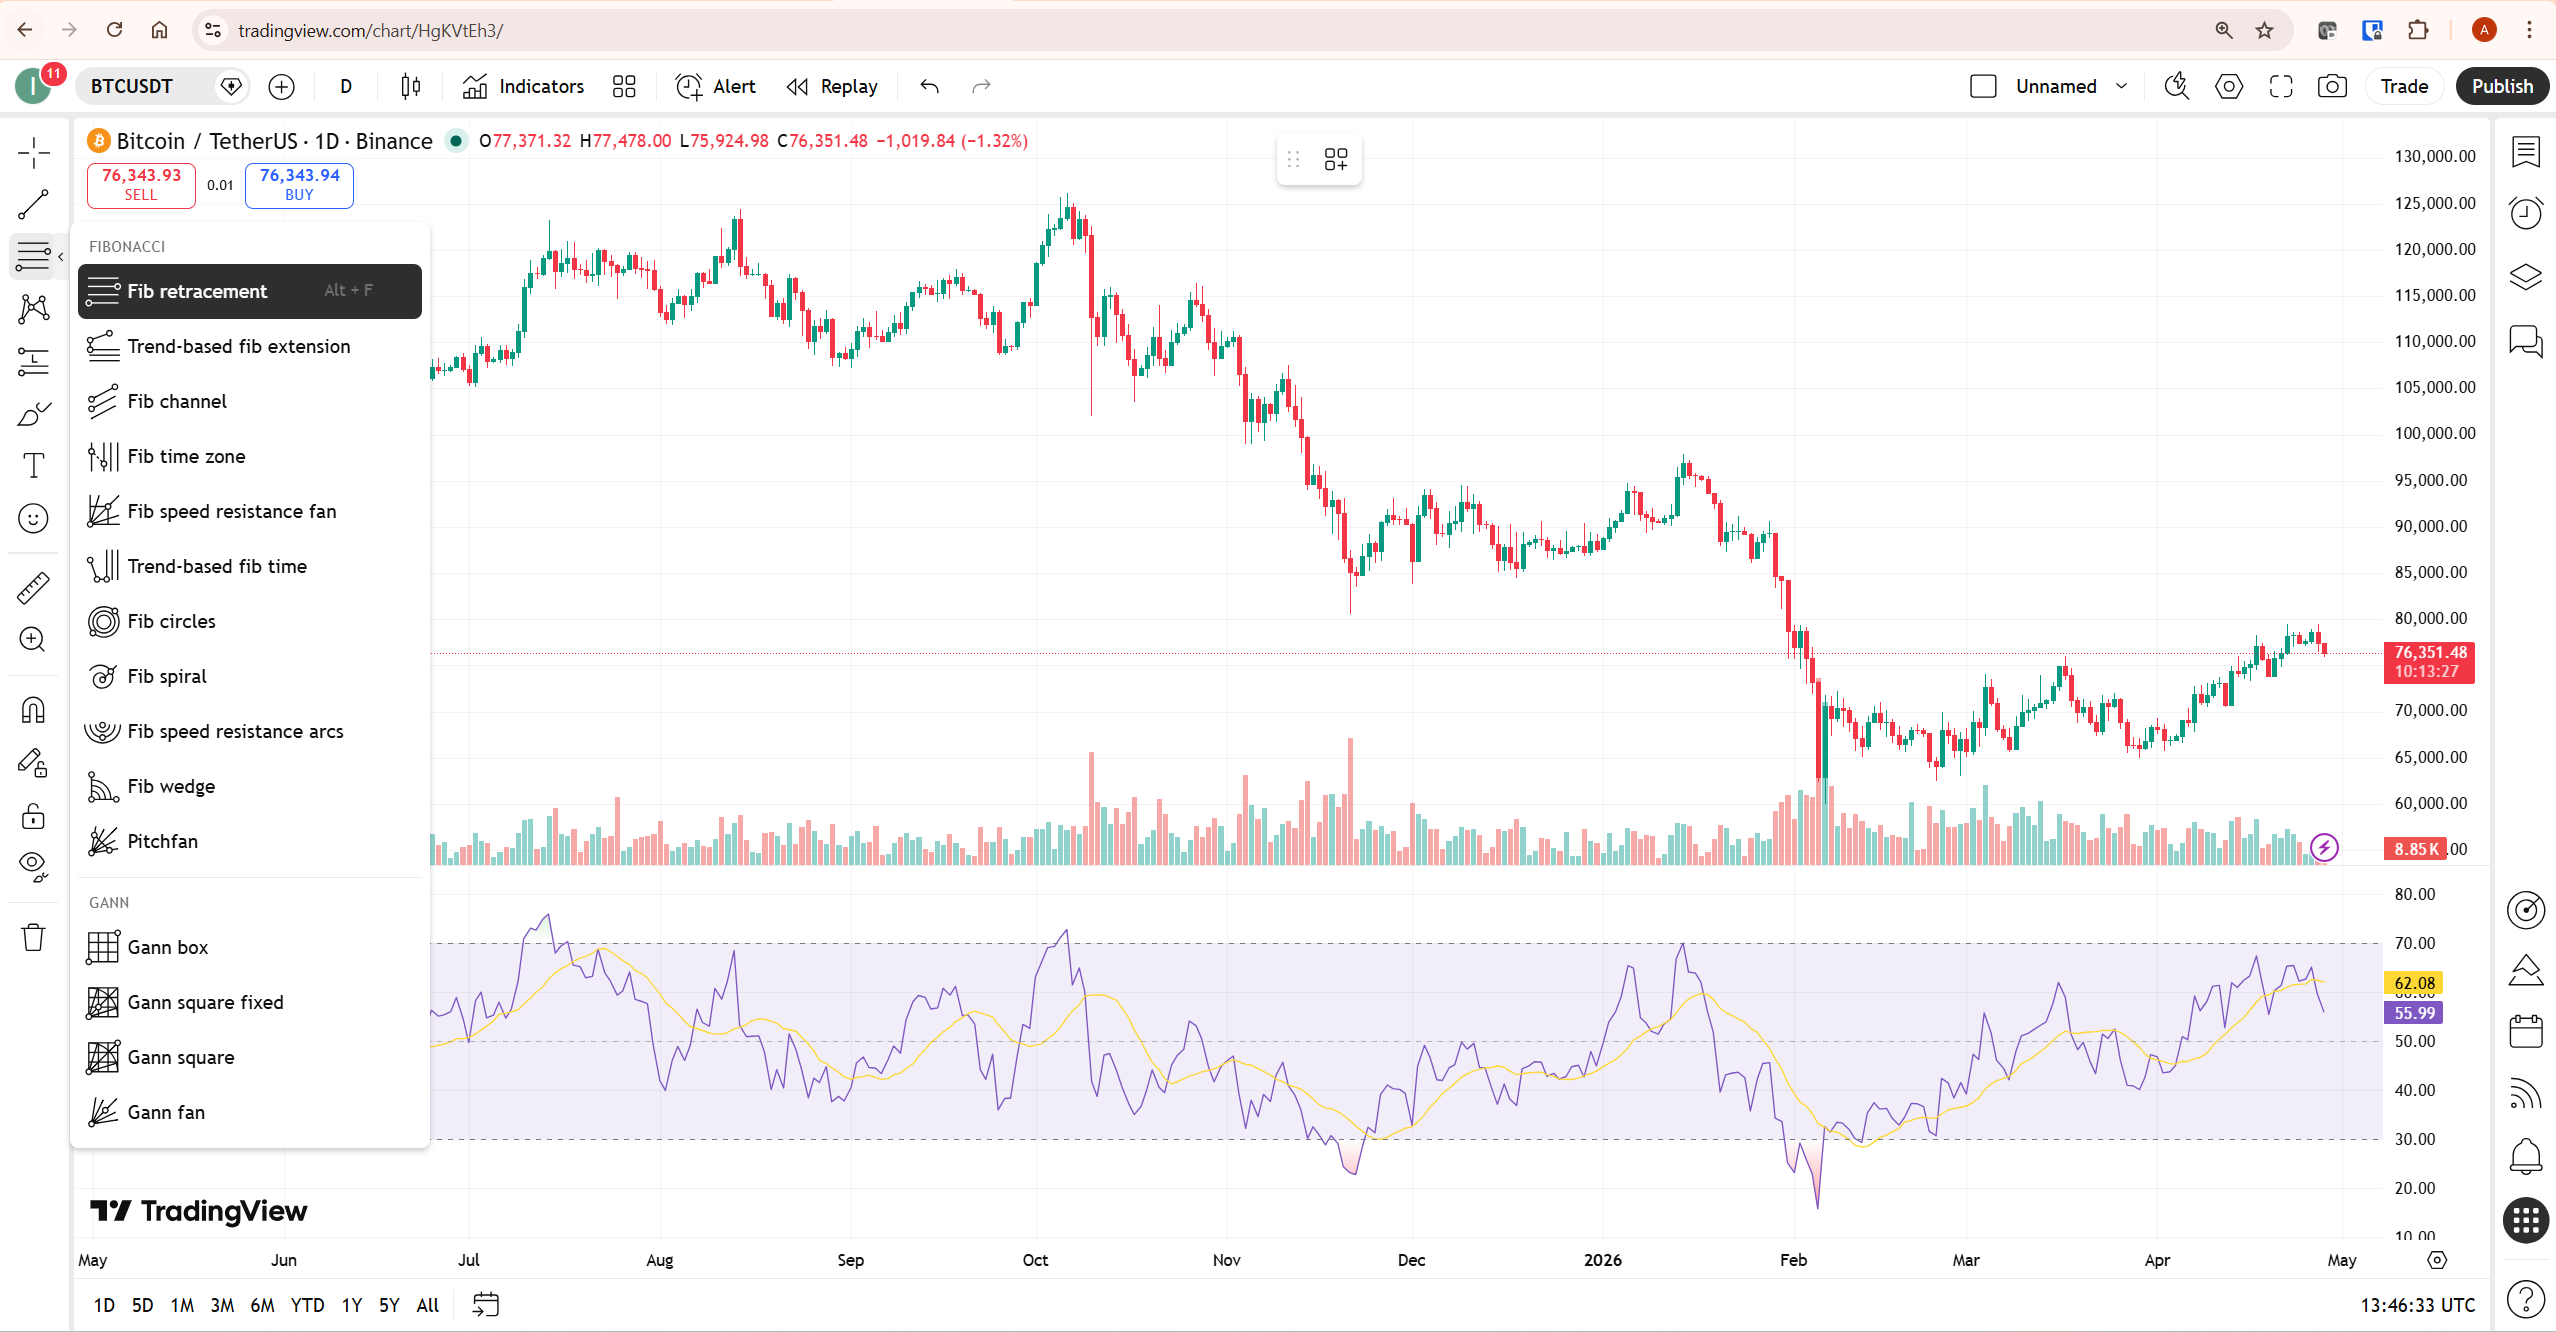Open the Indicators dialog
Image resolution: width=2556 pixels, height=1332 pixels.
point(523,87)
